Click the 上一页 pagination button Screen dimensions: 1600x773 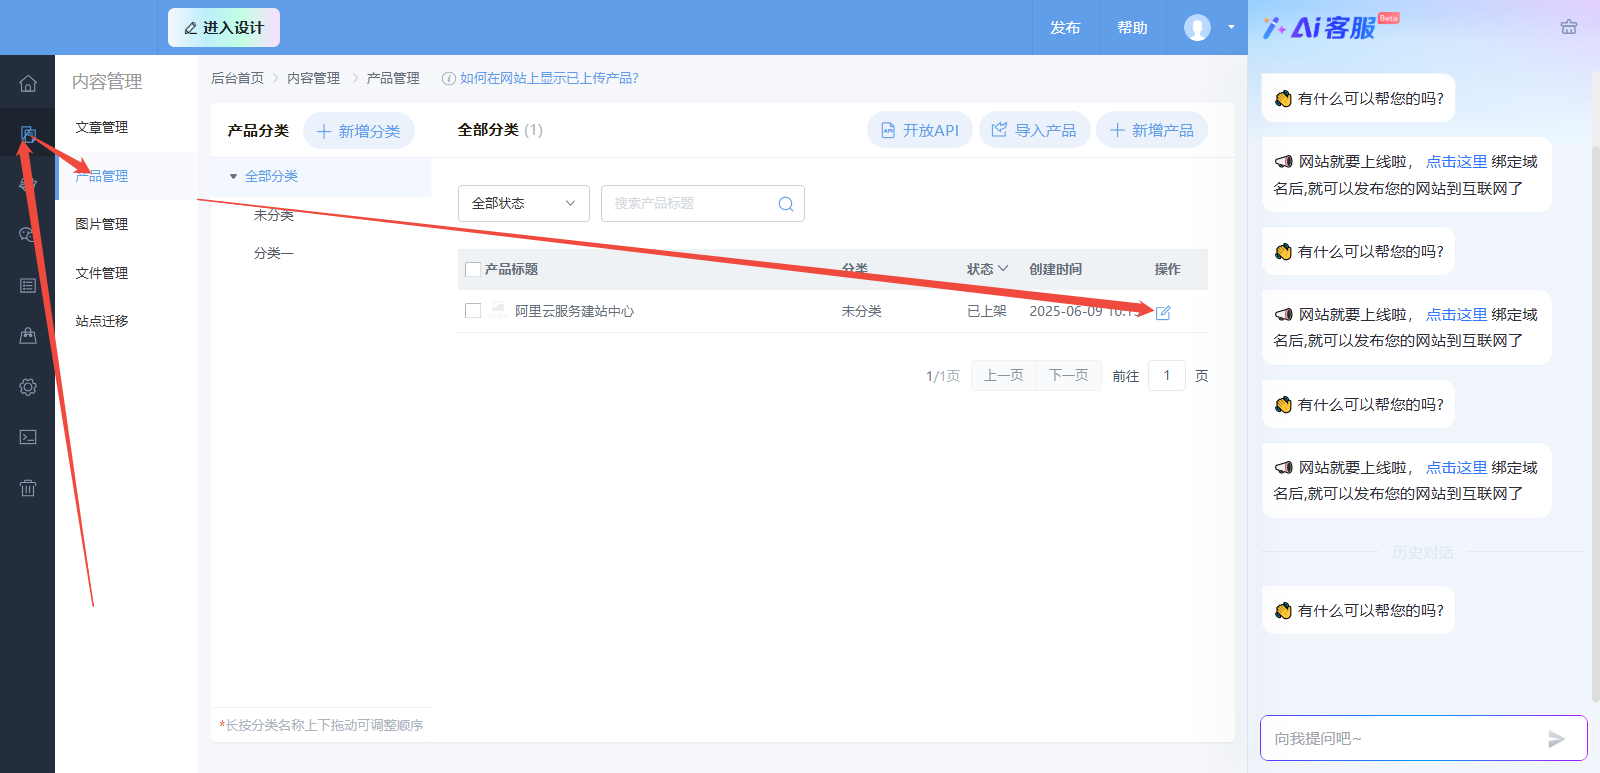[1004, 375]
